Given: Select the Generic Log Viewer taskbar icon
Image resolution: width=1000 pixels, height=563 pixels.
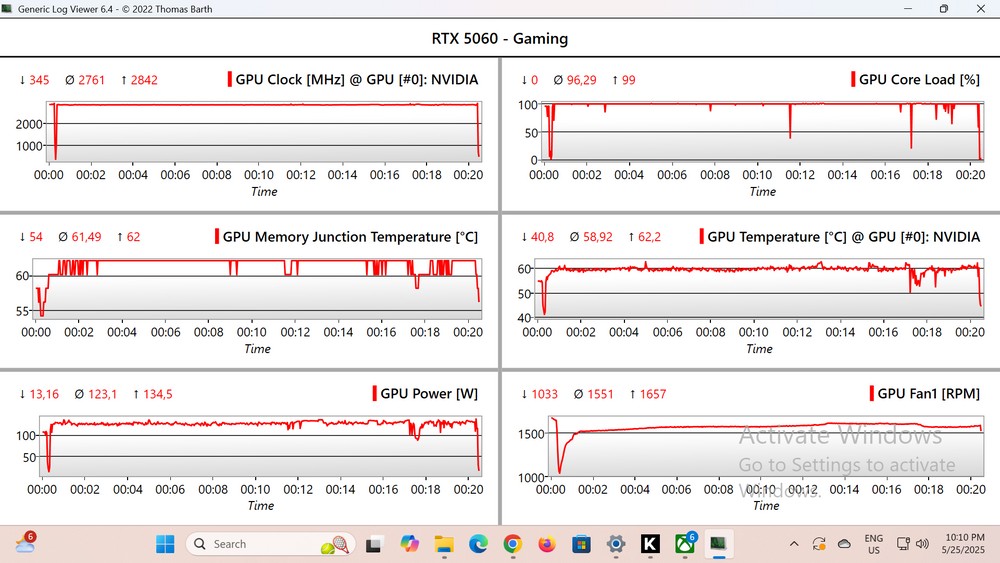Looking at the screenshot, I should (719, 544).
